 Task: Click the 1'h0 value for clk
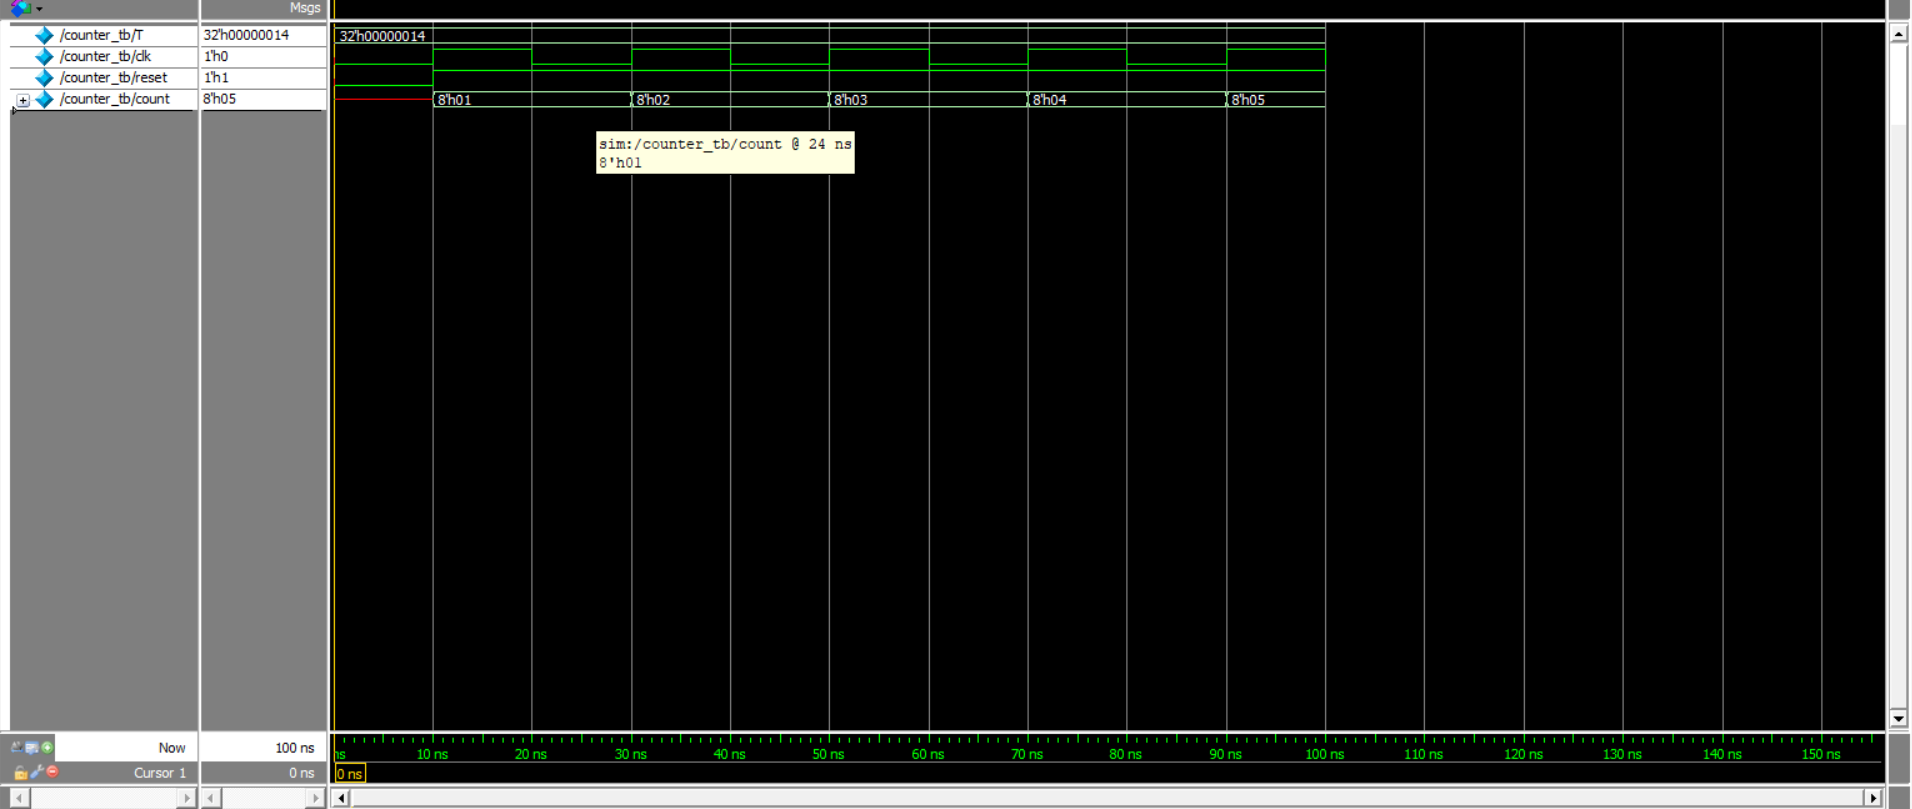tap(216, 56)
